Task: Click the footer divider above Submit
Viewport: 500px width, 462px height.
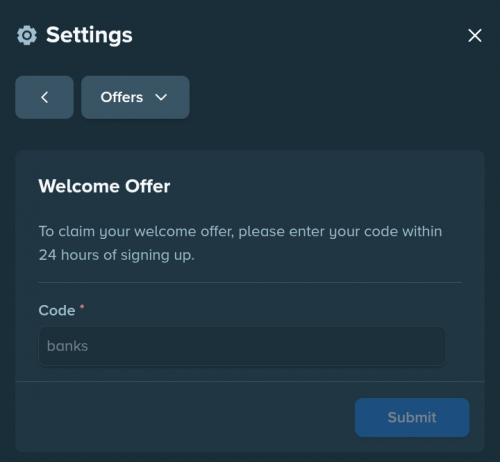Action: pos(250,381)
